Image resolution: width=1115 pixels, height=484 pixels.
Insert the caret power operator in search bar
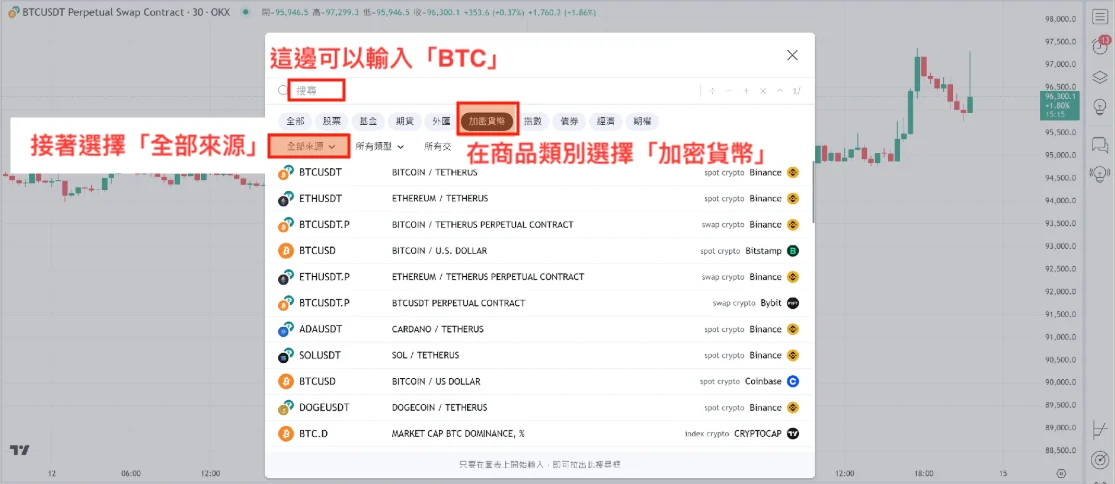(780, 91)
